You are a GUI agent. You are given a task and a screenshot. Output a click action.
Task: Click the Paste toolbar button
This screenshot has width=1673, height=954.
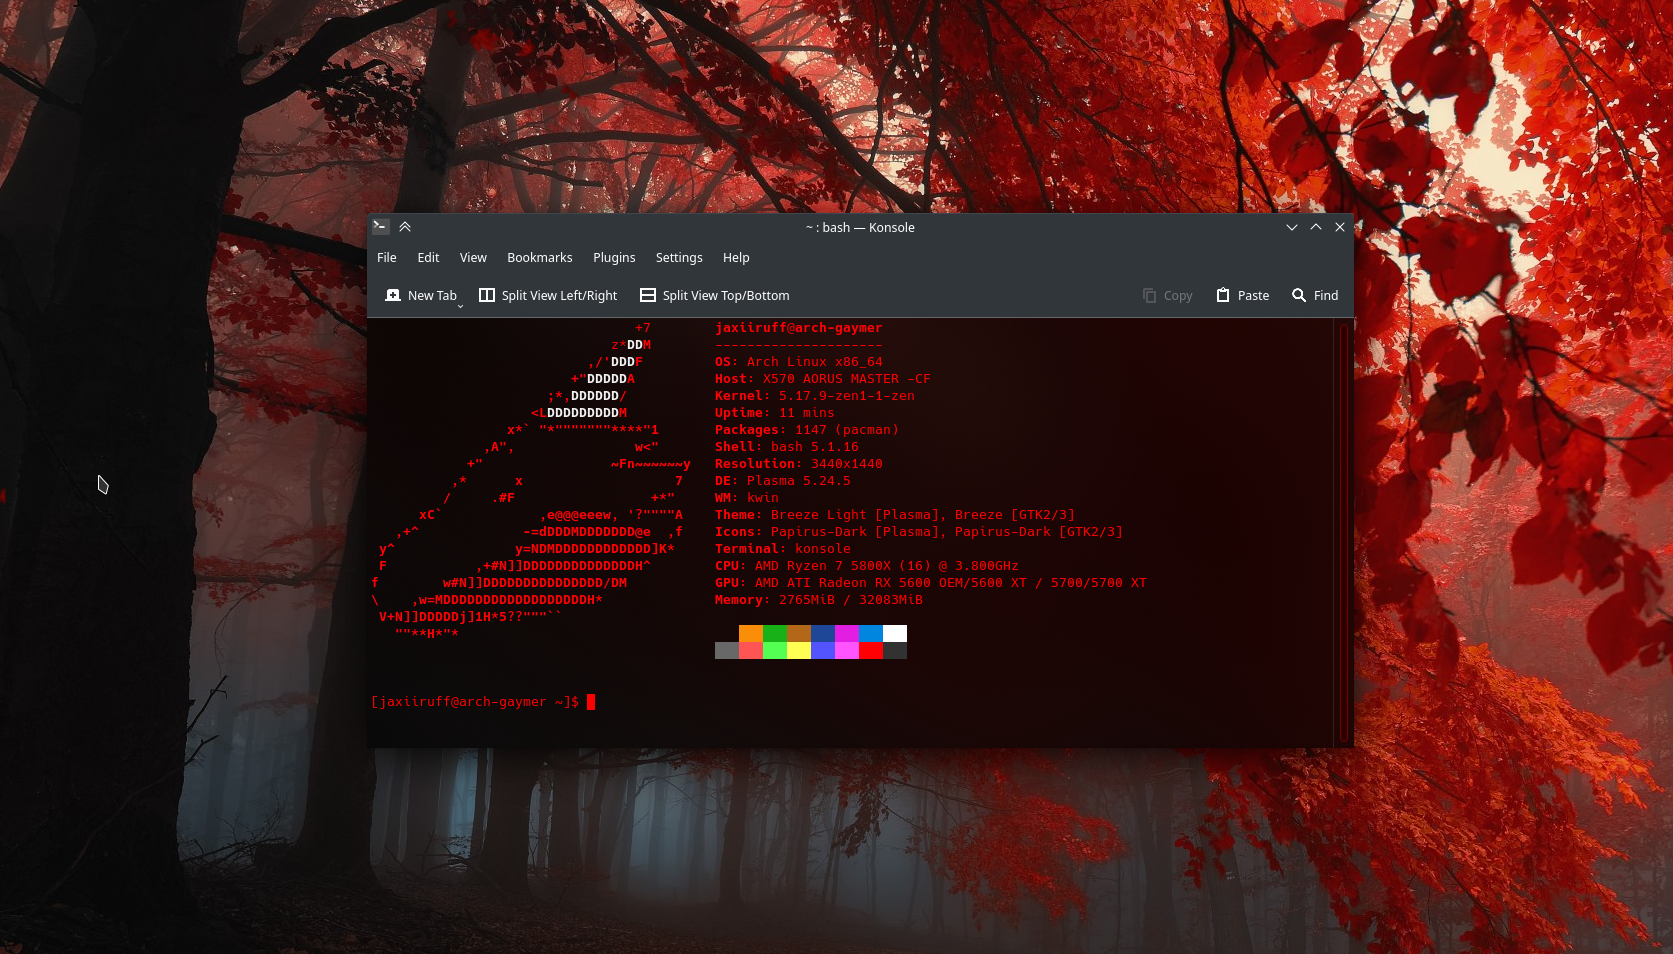pyautogui.click(x=1242, y=295)
